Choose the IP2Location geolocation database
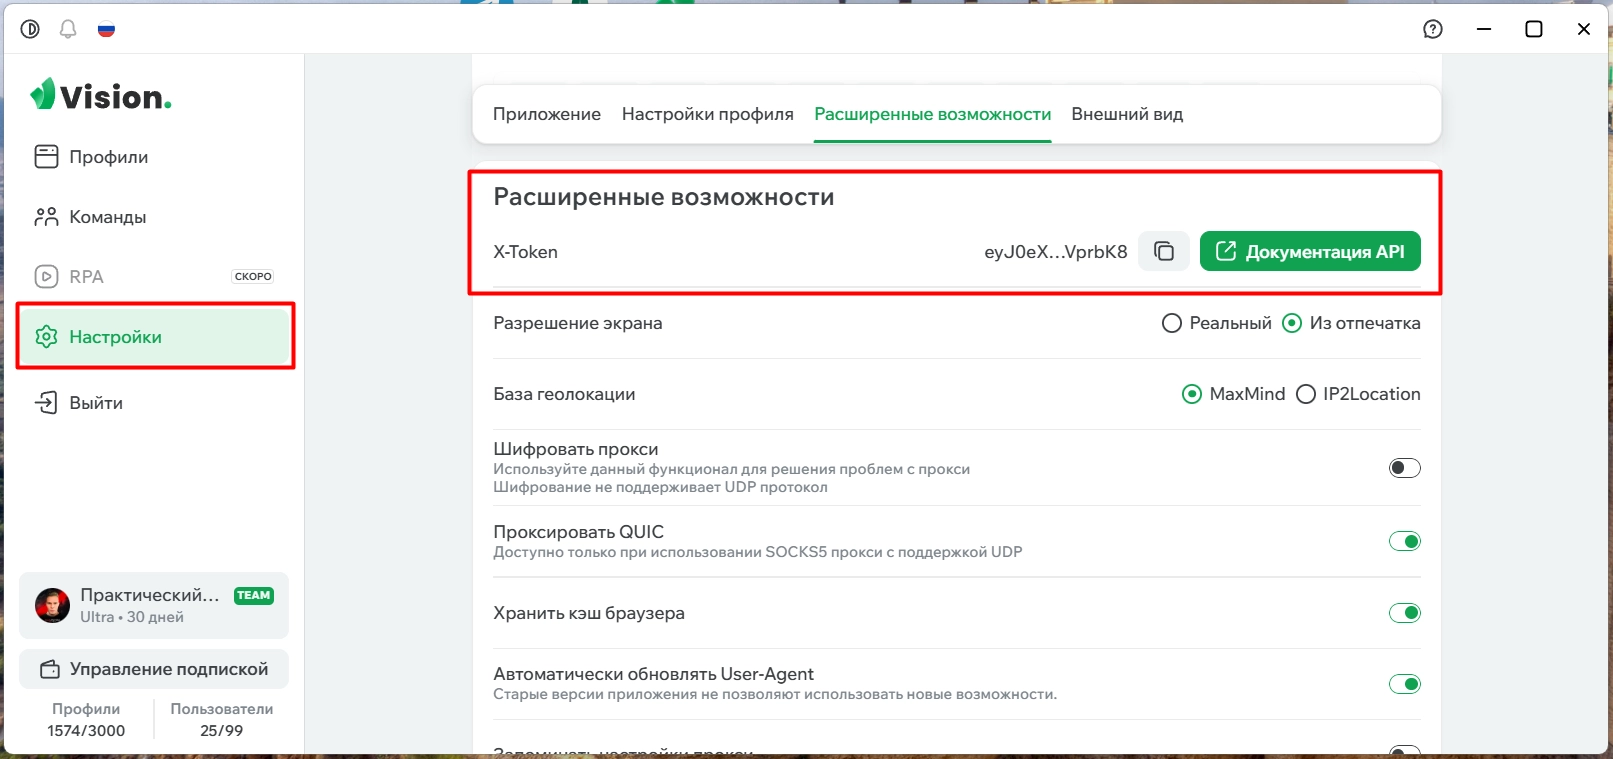Screen dimensions: 1613x759 1358,394
